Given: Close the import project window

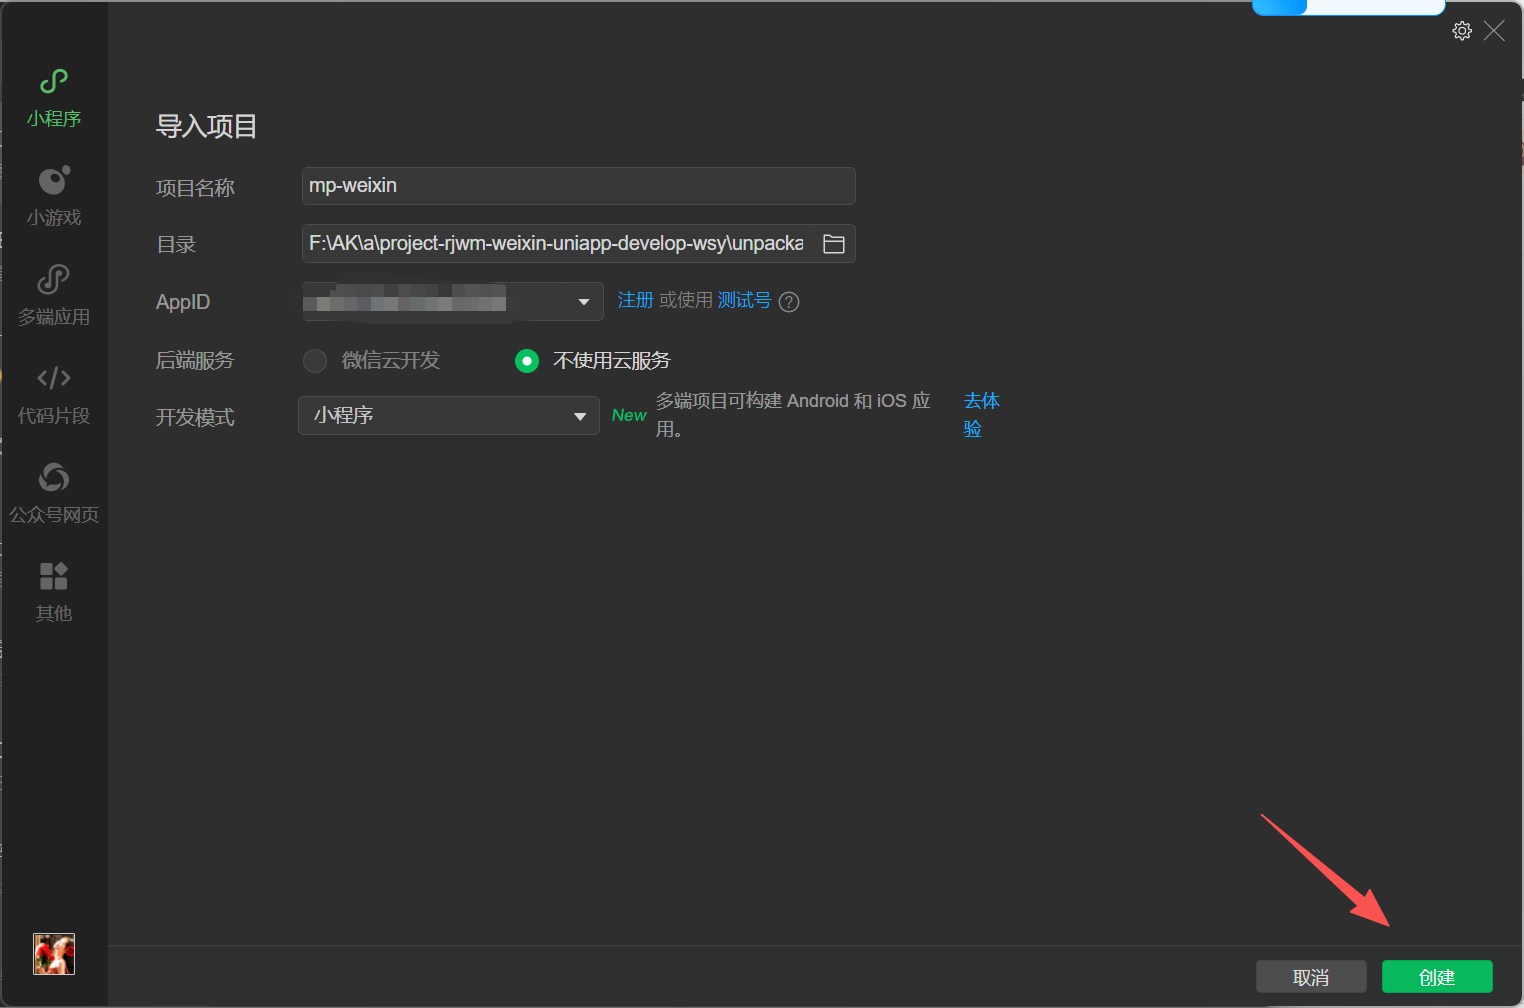Looking at the screenshot, I should pyautogui.click(x=1494, y=31).
